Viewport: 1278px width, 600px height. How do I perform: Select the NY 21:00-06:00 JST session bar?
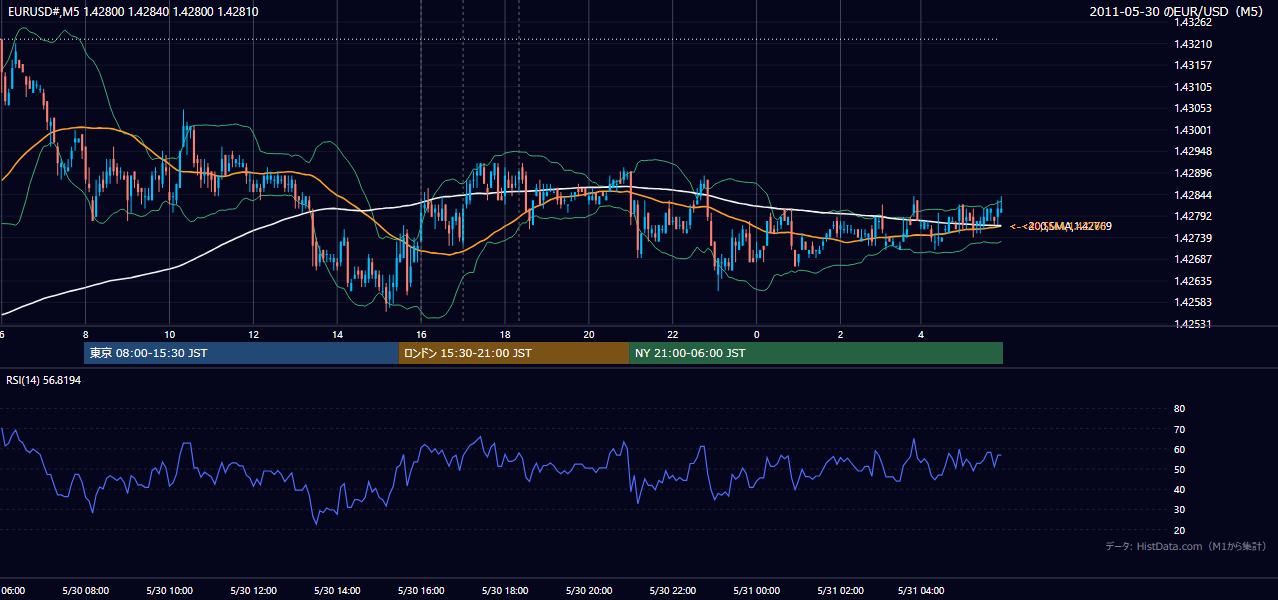pyautogui.click(x=816, y=353)
